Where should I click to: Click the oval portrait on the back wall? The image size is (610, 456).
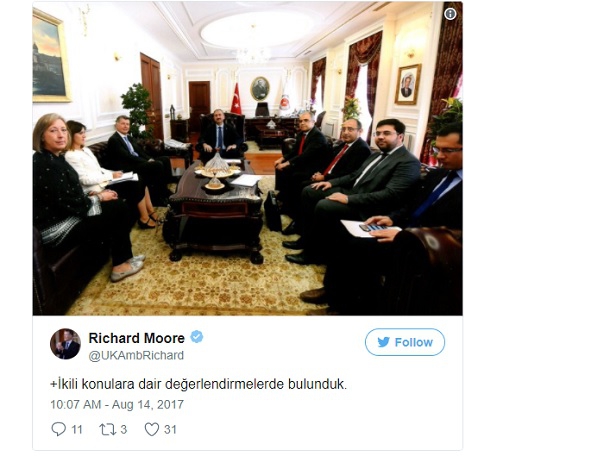coord(260,89)
